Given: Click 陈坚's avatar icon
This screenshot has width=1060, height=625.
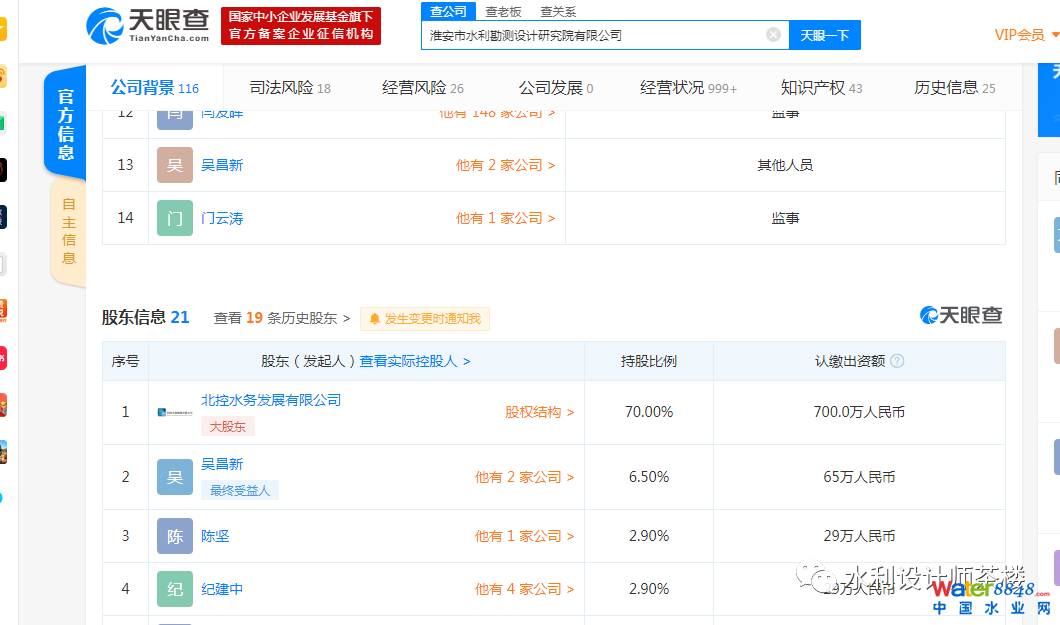Looking at the screenshot, I should click(x=175, y=536).
